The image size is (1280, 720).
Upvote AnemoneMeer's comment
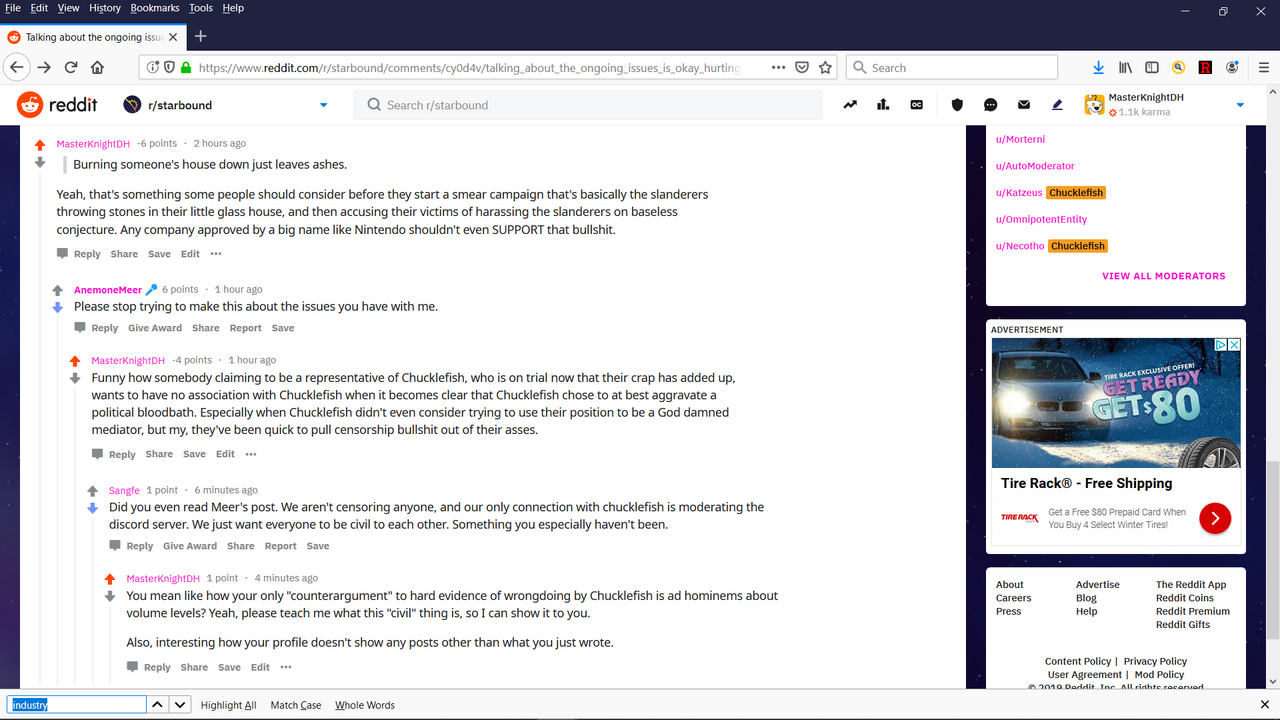pyautogui.click(x=57, y=291)
